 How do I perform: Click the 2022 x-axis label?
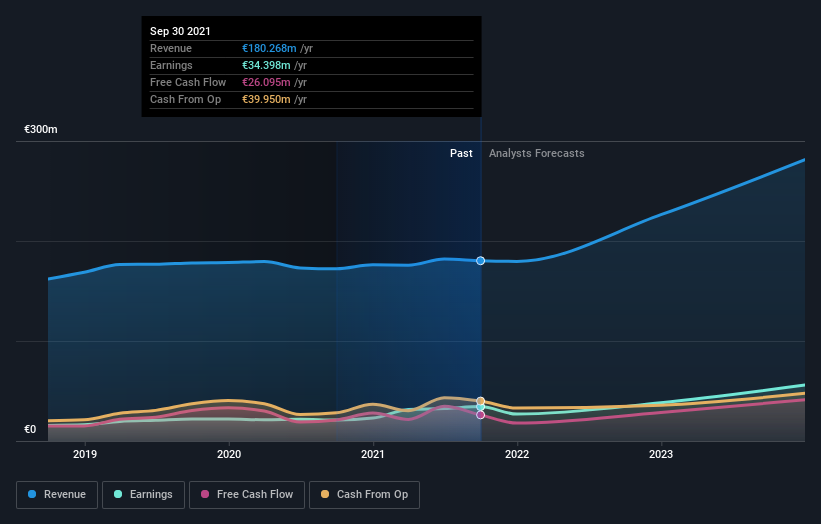tap(517, 454)
